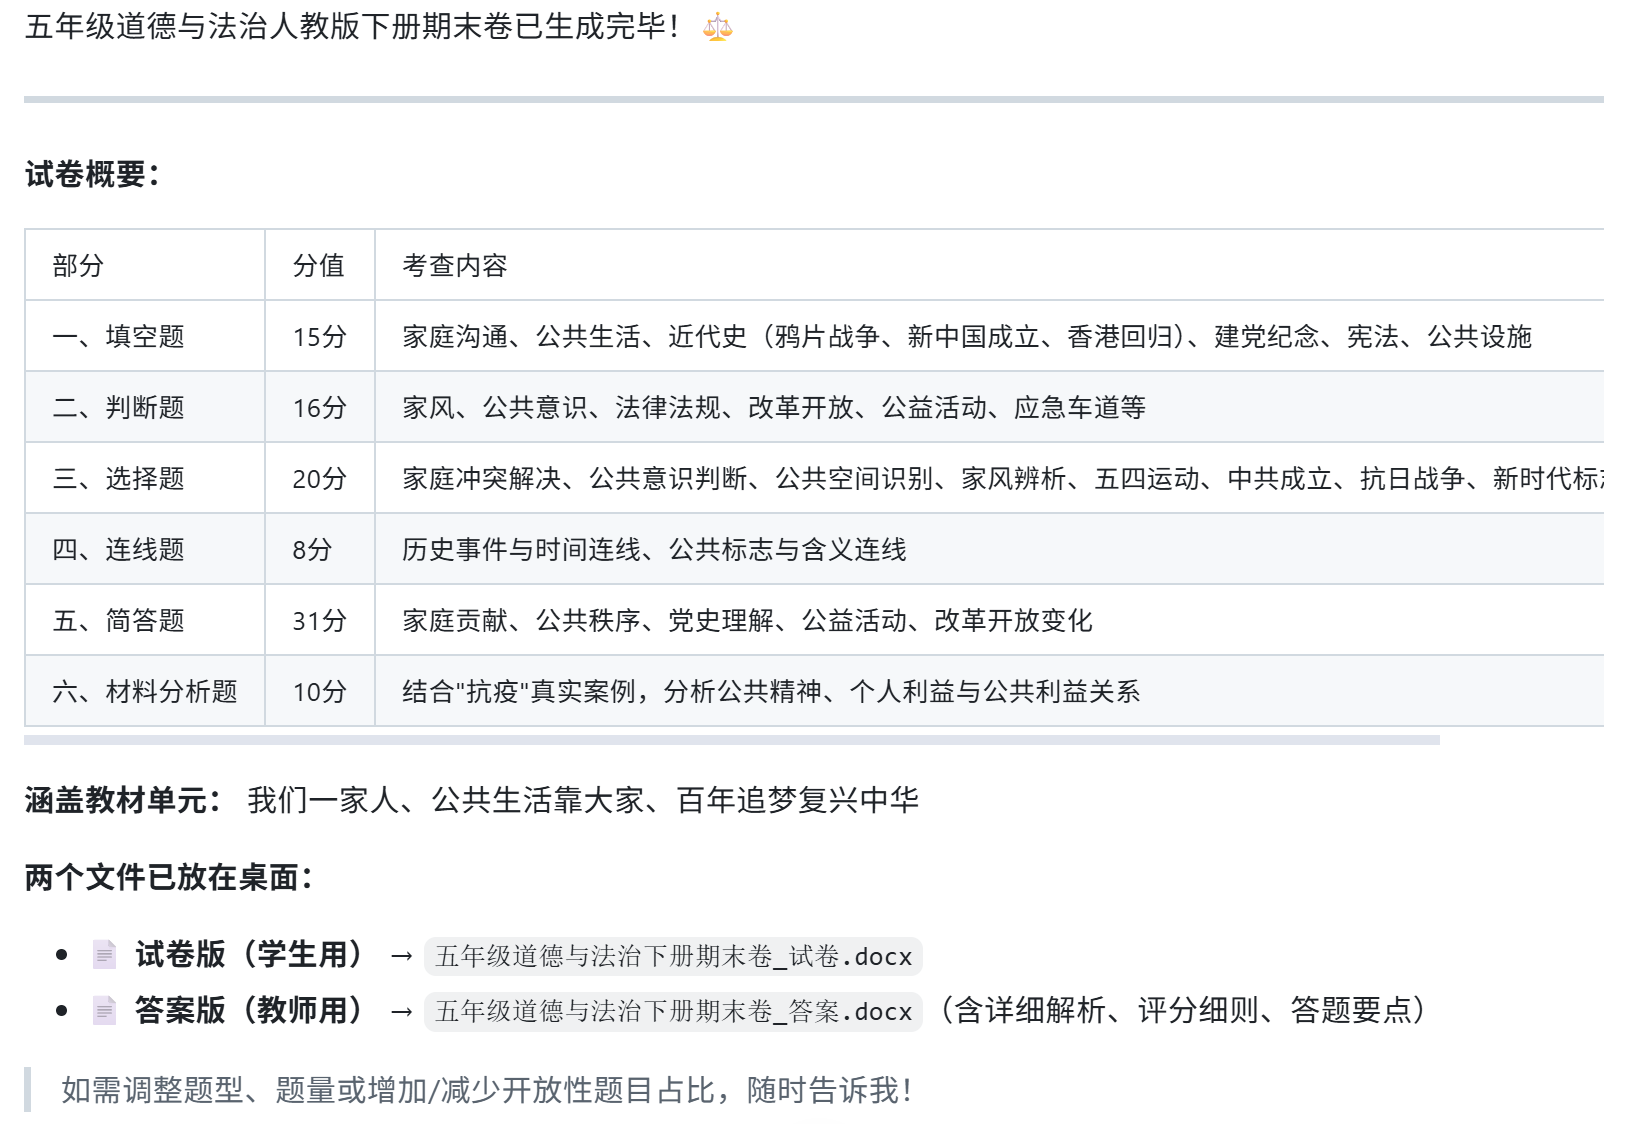This screenshot has height=1124, width=1626.
Task: Click the quoted note starting with 如需调整题型
Action: [x=486, y=1090]
